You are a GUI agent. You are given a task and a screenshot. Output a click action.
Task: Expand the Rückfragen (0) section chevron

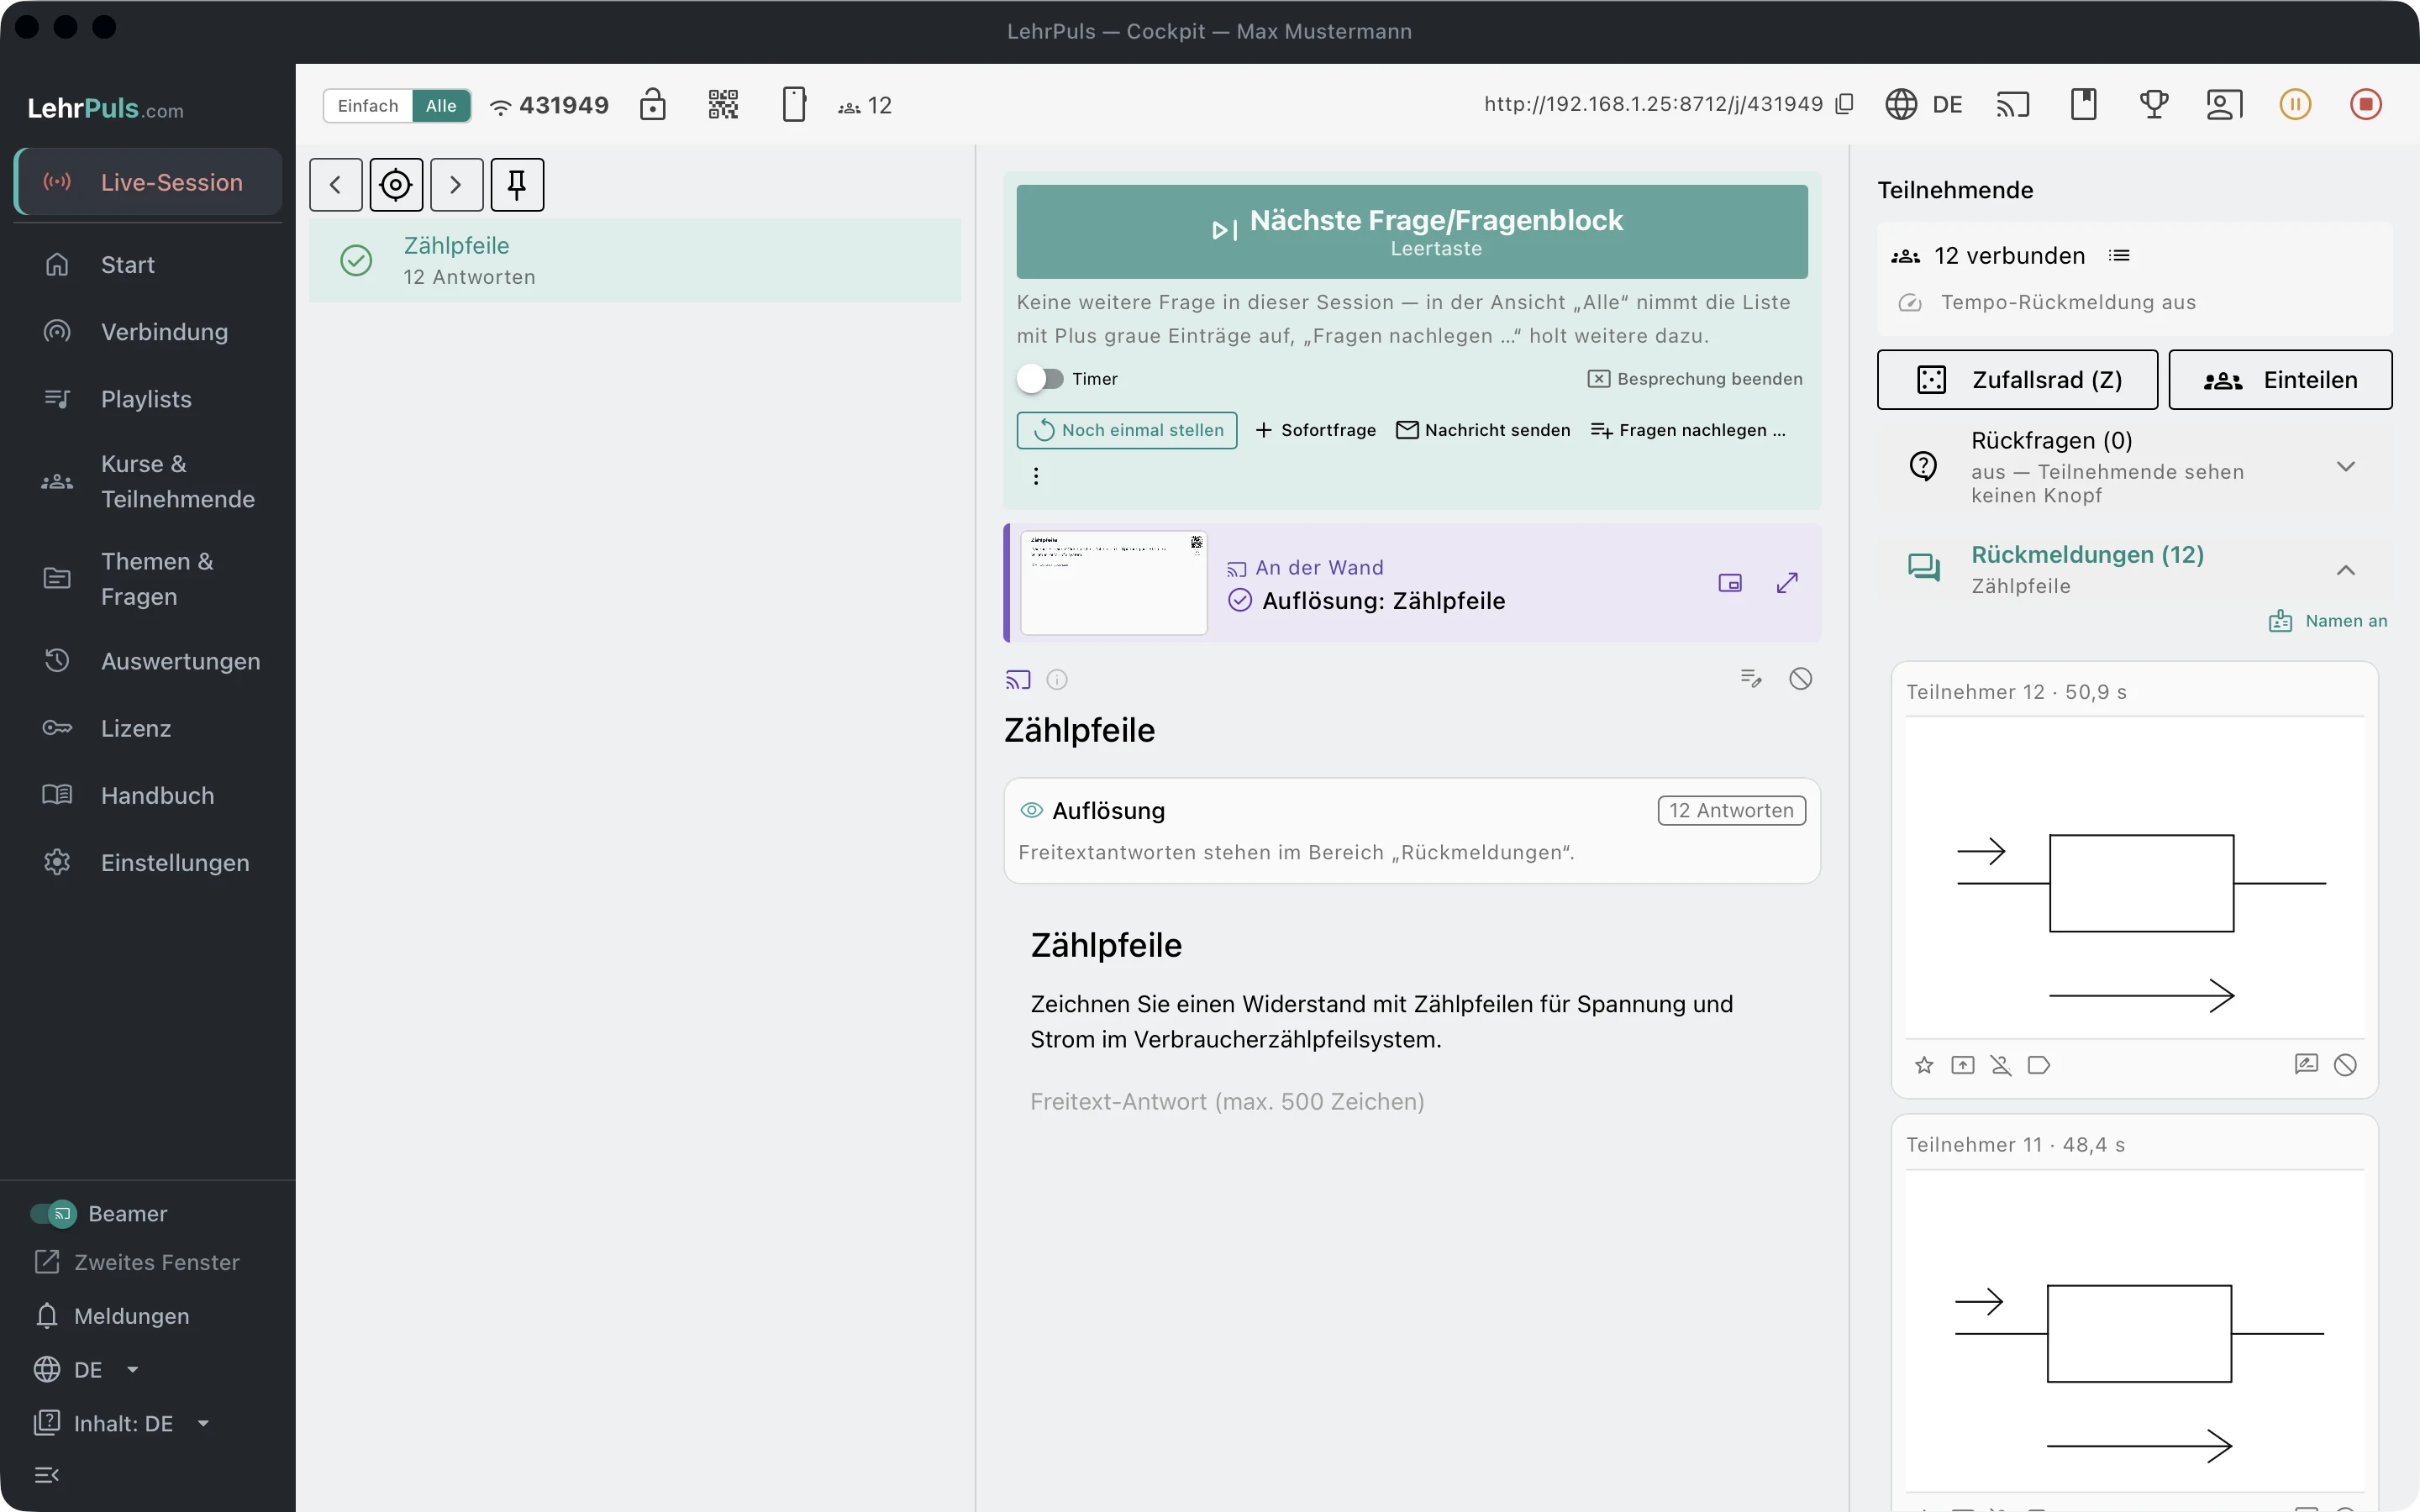tap(2346, 467)
